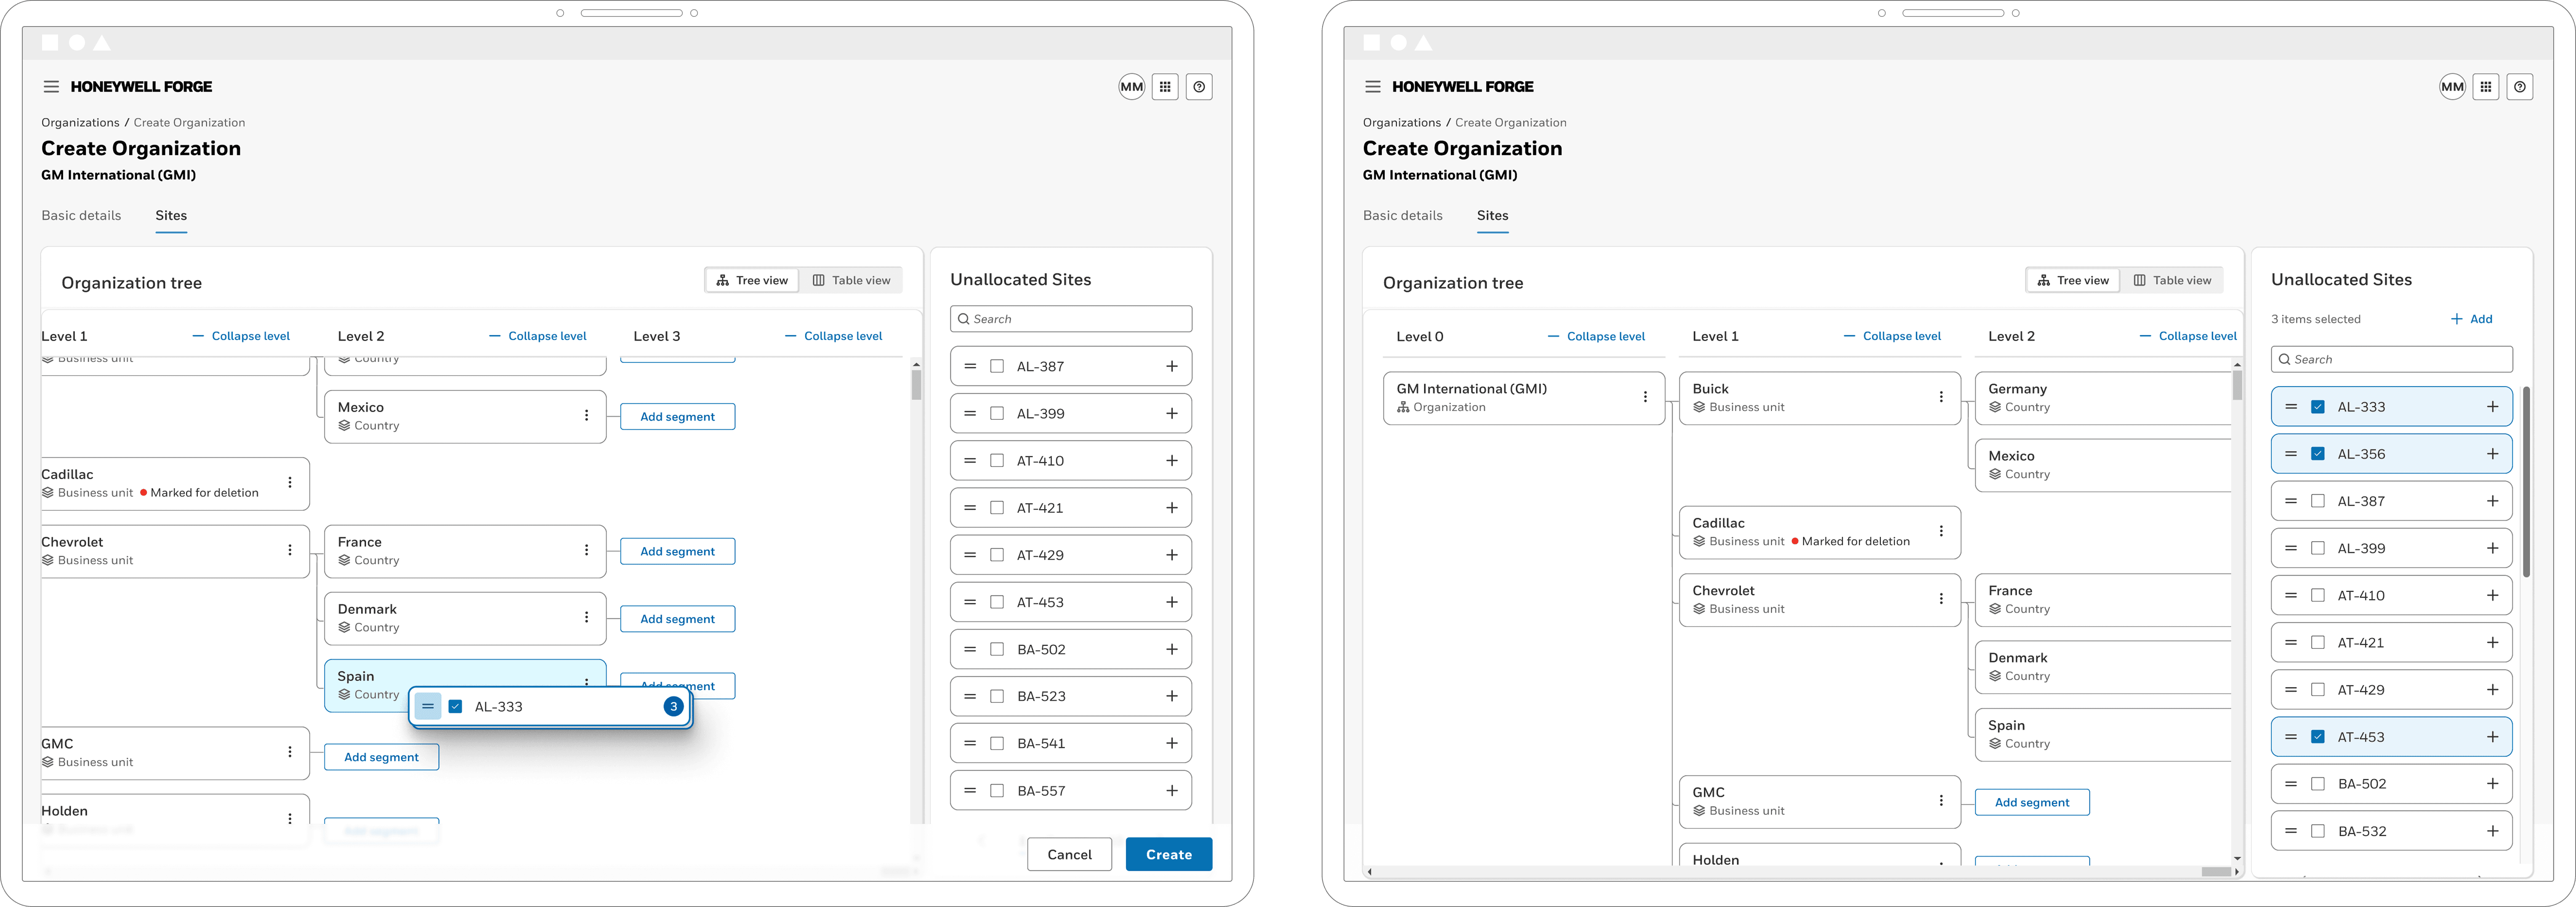The width and height of the screenshot is (2576, 907).
Task: Click drag handle of AT-453 in left screen
Action: tap(970, 602)
